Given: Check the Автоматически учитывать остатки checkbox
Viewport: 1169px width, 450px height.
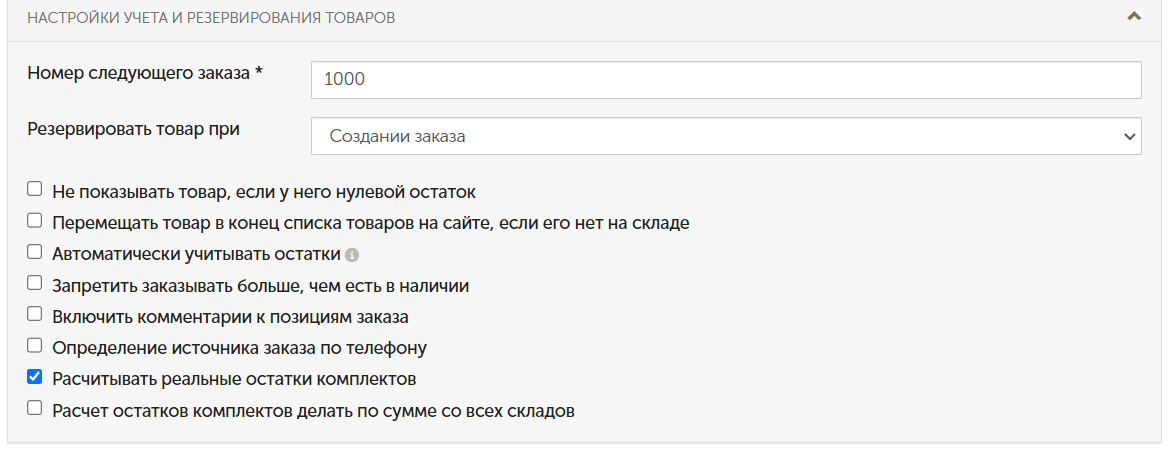Looking at the screenshot, I should (34, 252).
